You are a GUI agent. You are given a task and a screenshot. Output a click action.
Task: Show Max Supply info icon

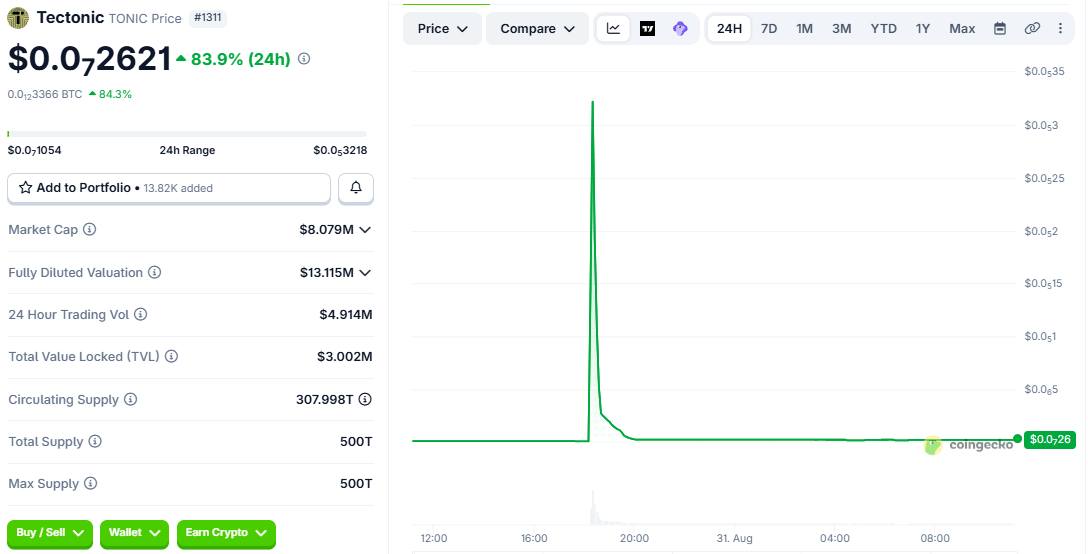point(90,483)
